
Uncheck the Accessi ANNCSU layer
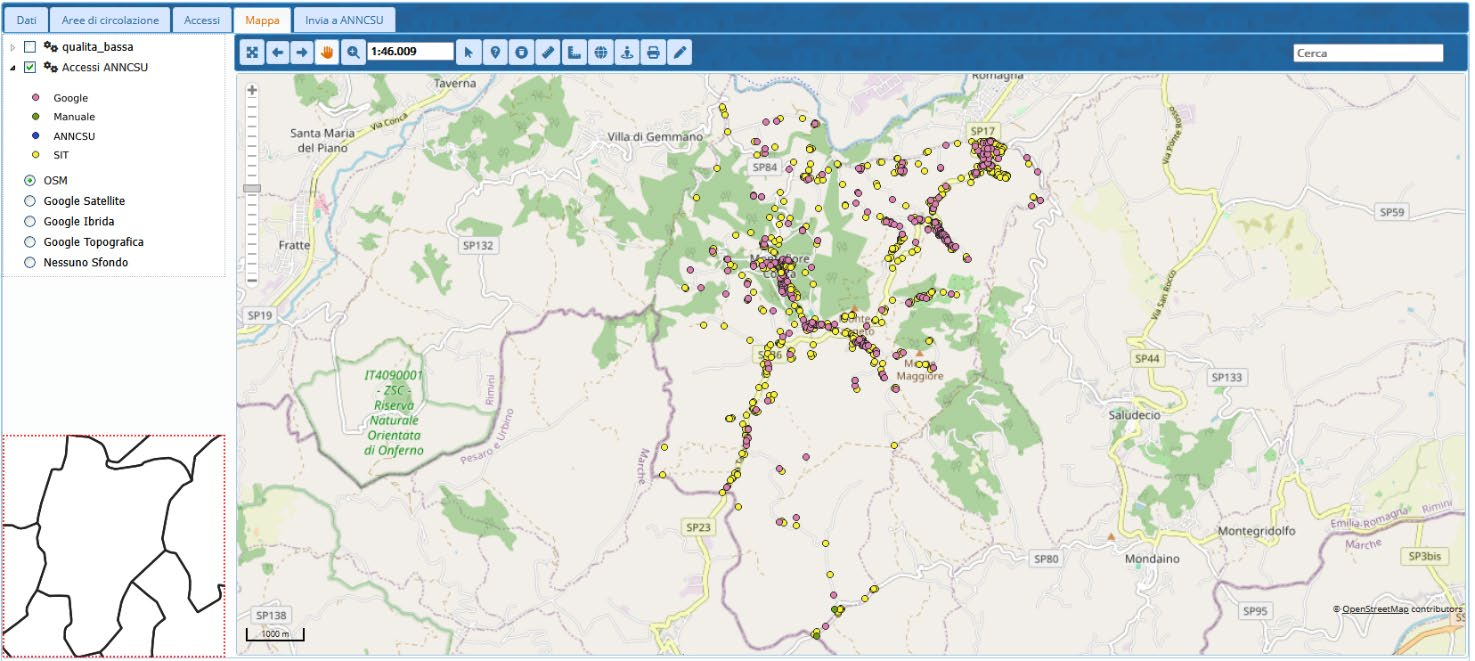[x=30, y=67]
